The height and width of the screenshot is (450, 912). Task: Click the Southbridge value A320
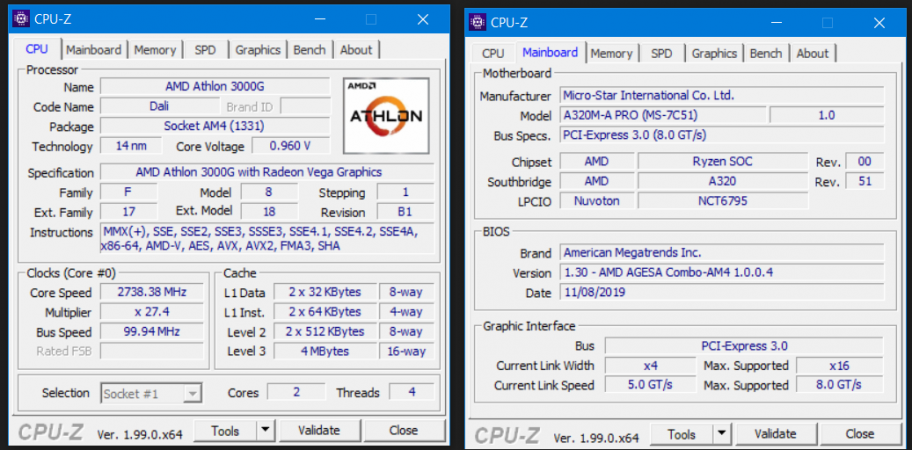pos(723,181)
